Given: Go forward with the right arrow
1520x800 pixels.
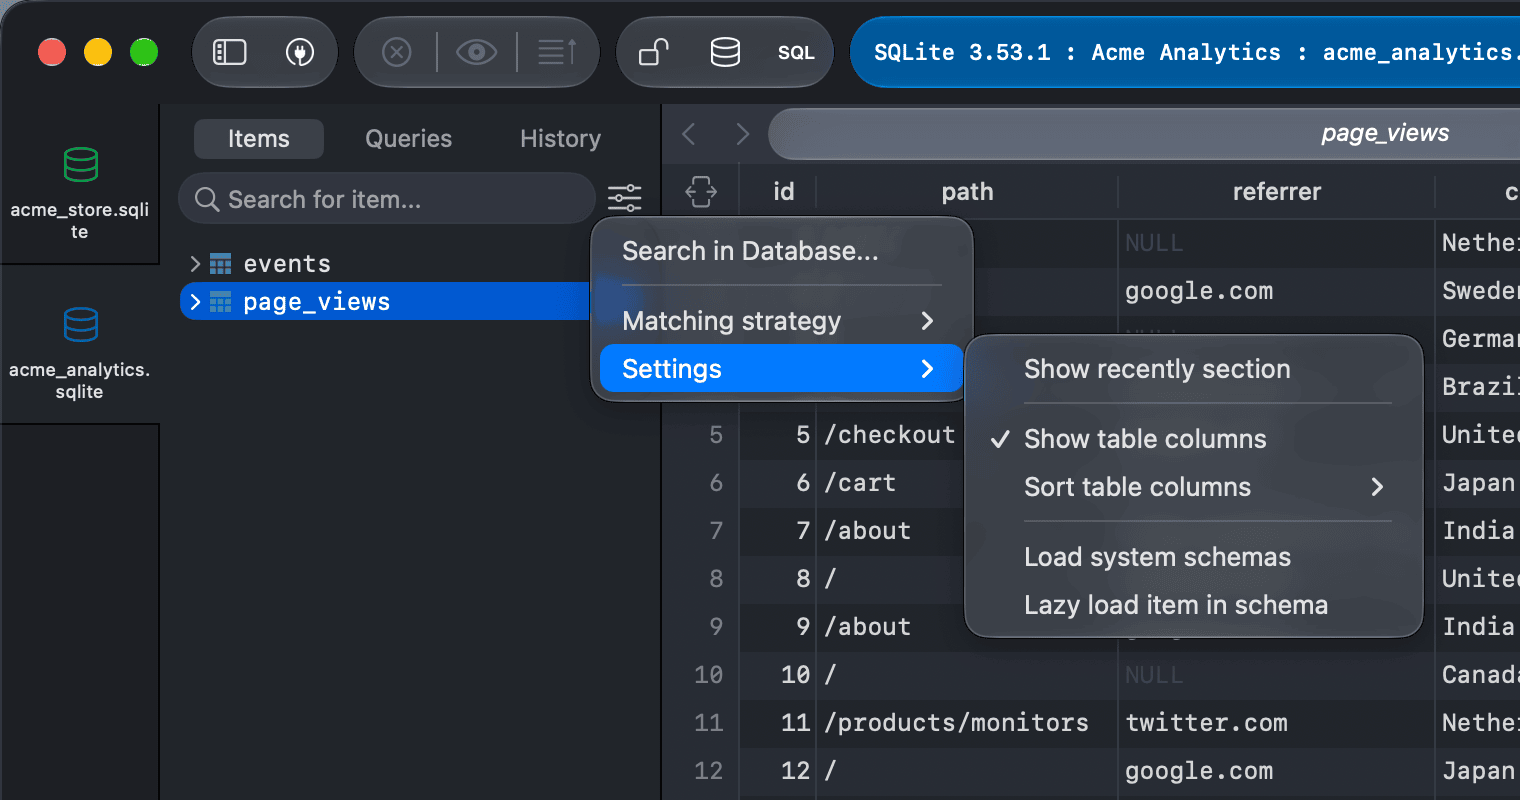Looking at the screenshot, I should tap(742, 134).
